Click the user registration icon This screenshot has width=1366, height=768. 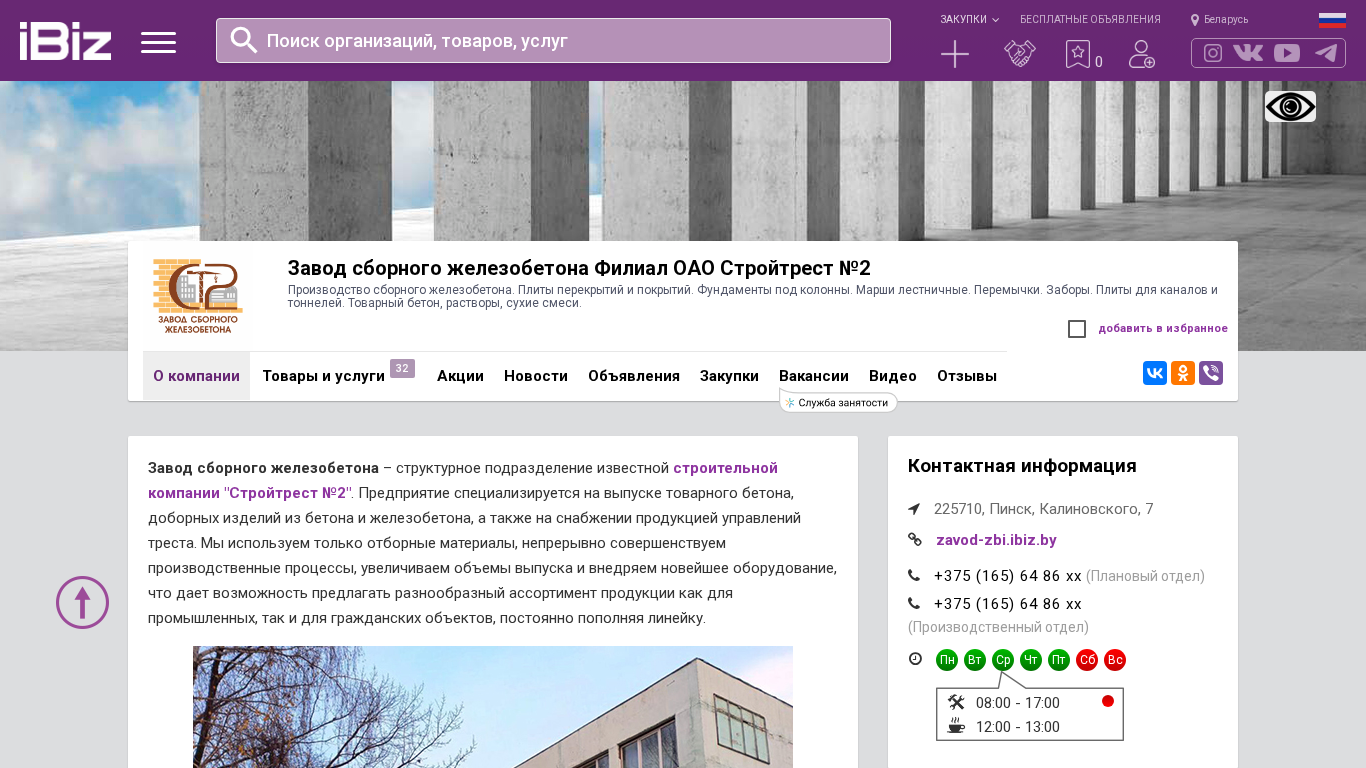point(1142,54)
